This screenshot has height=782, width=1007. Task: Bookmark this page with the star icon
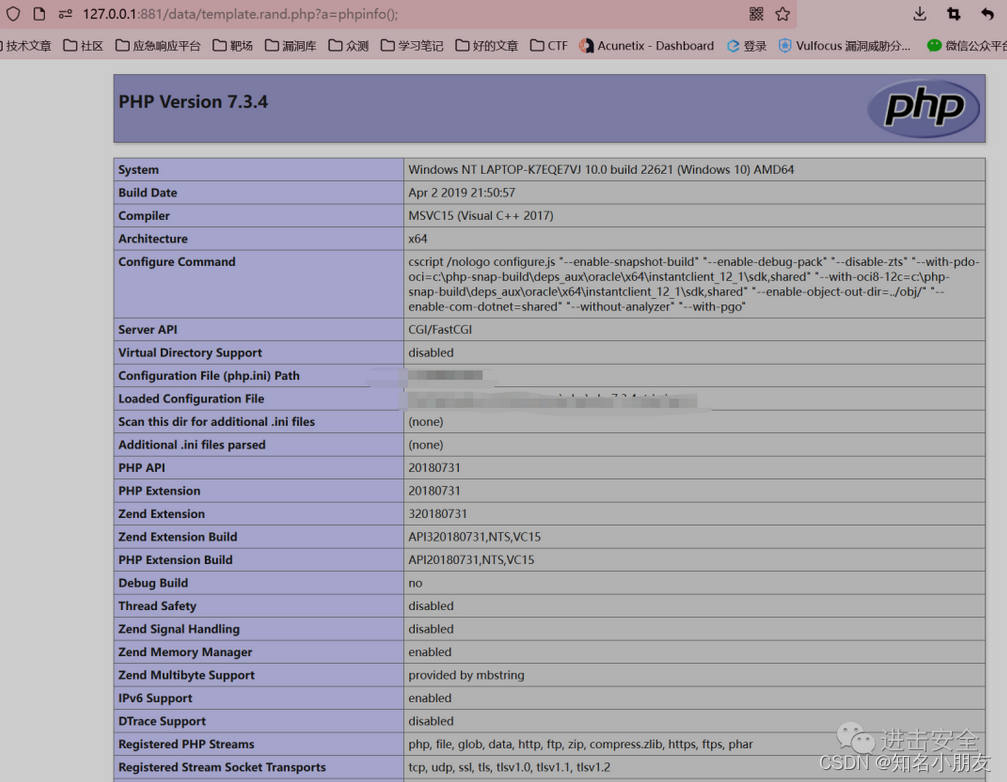(782, 13)
